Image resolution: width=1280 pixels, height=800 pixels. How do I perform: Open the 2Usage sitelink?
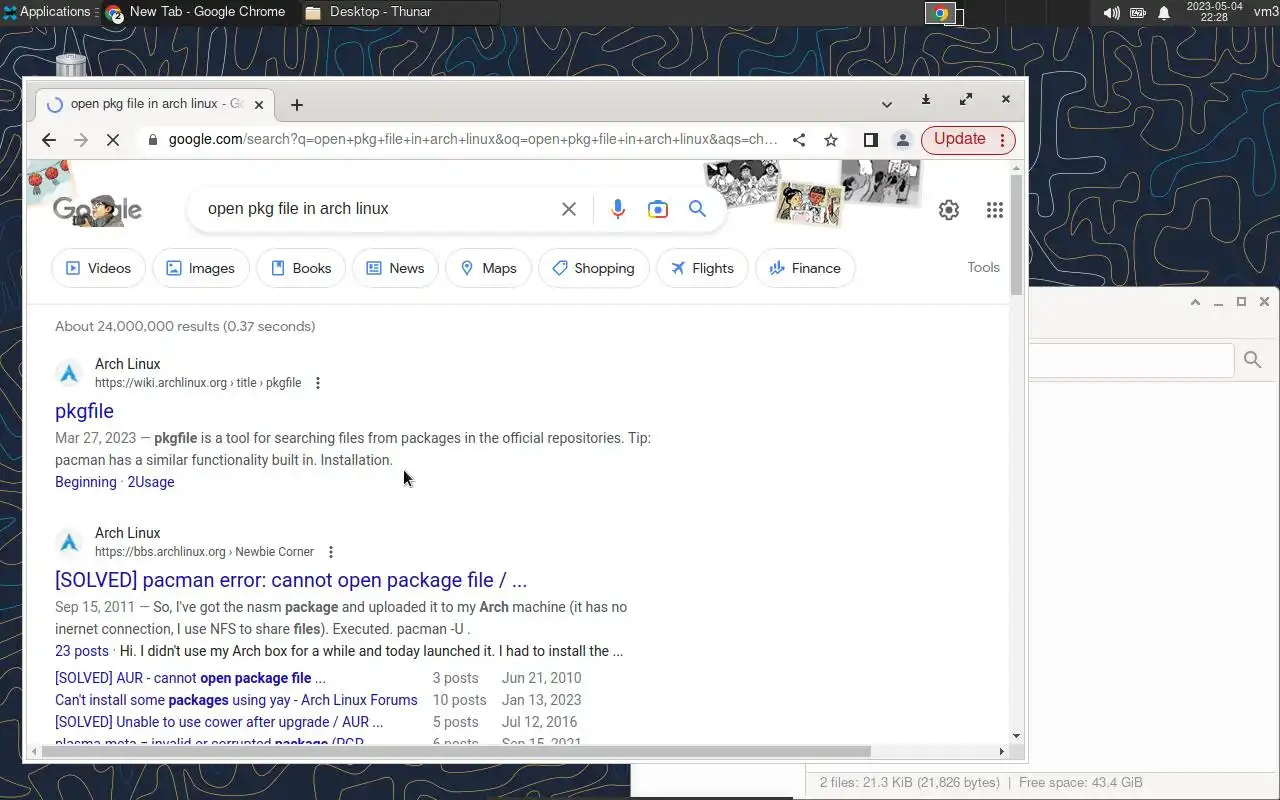point(151,482)
